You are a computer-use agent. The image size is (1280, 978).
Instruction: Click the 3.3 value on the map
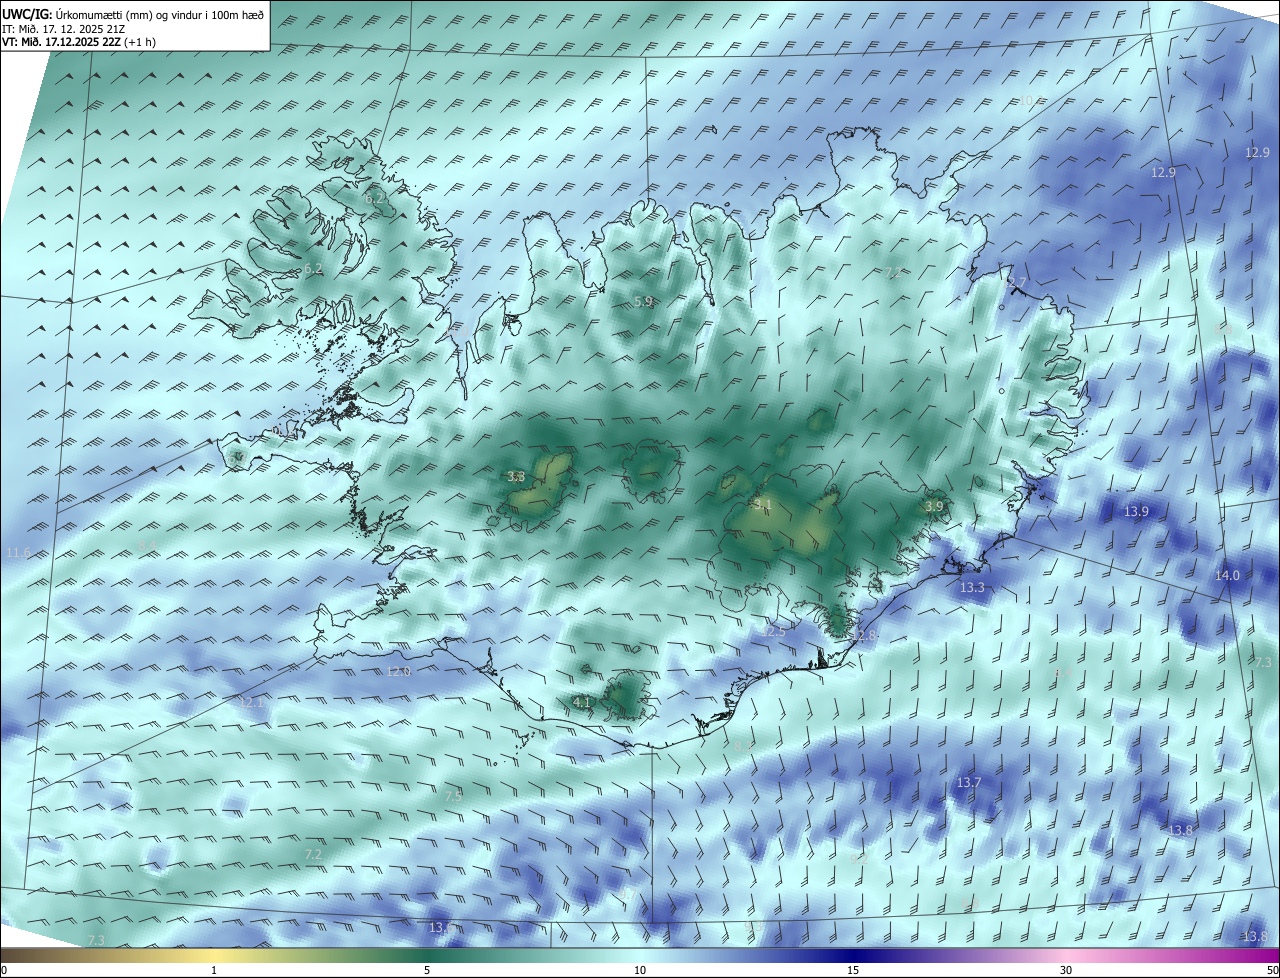tap(516, 477)
